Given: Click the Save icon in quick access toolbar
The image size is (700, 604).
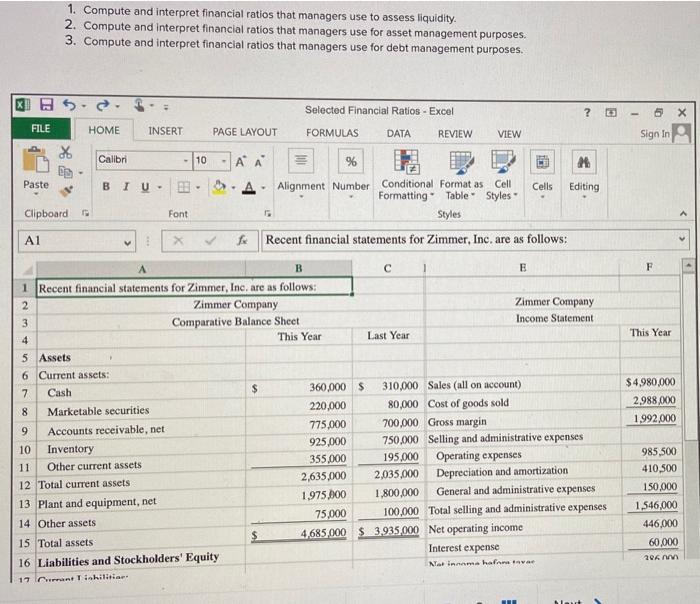Looking at the screenshot, I should pos(46,104).
